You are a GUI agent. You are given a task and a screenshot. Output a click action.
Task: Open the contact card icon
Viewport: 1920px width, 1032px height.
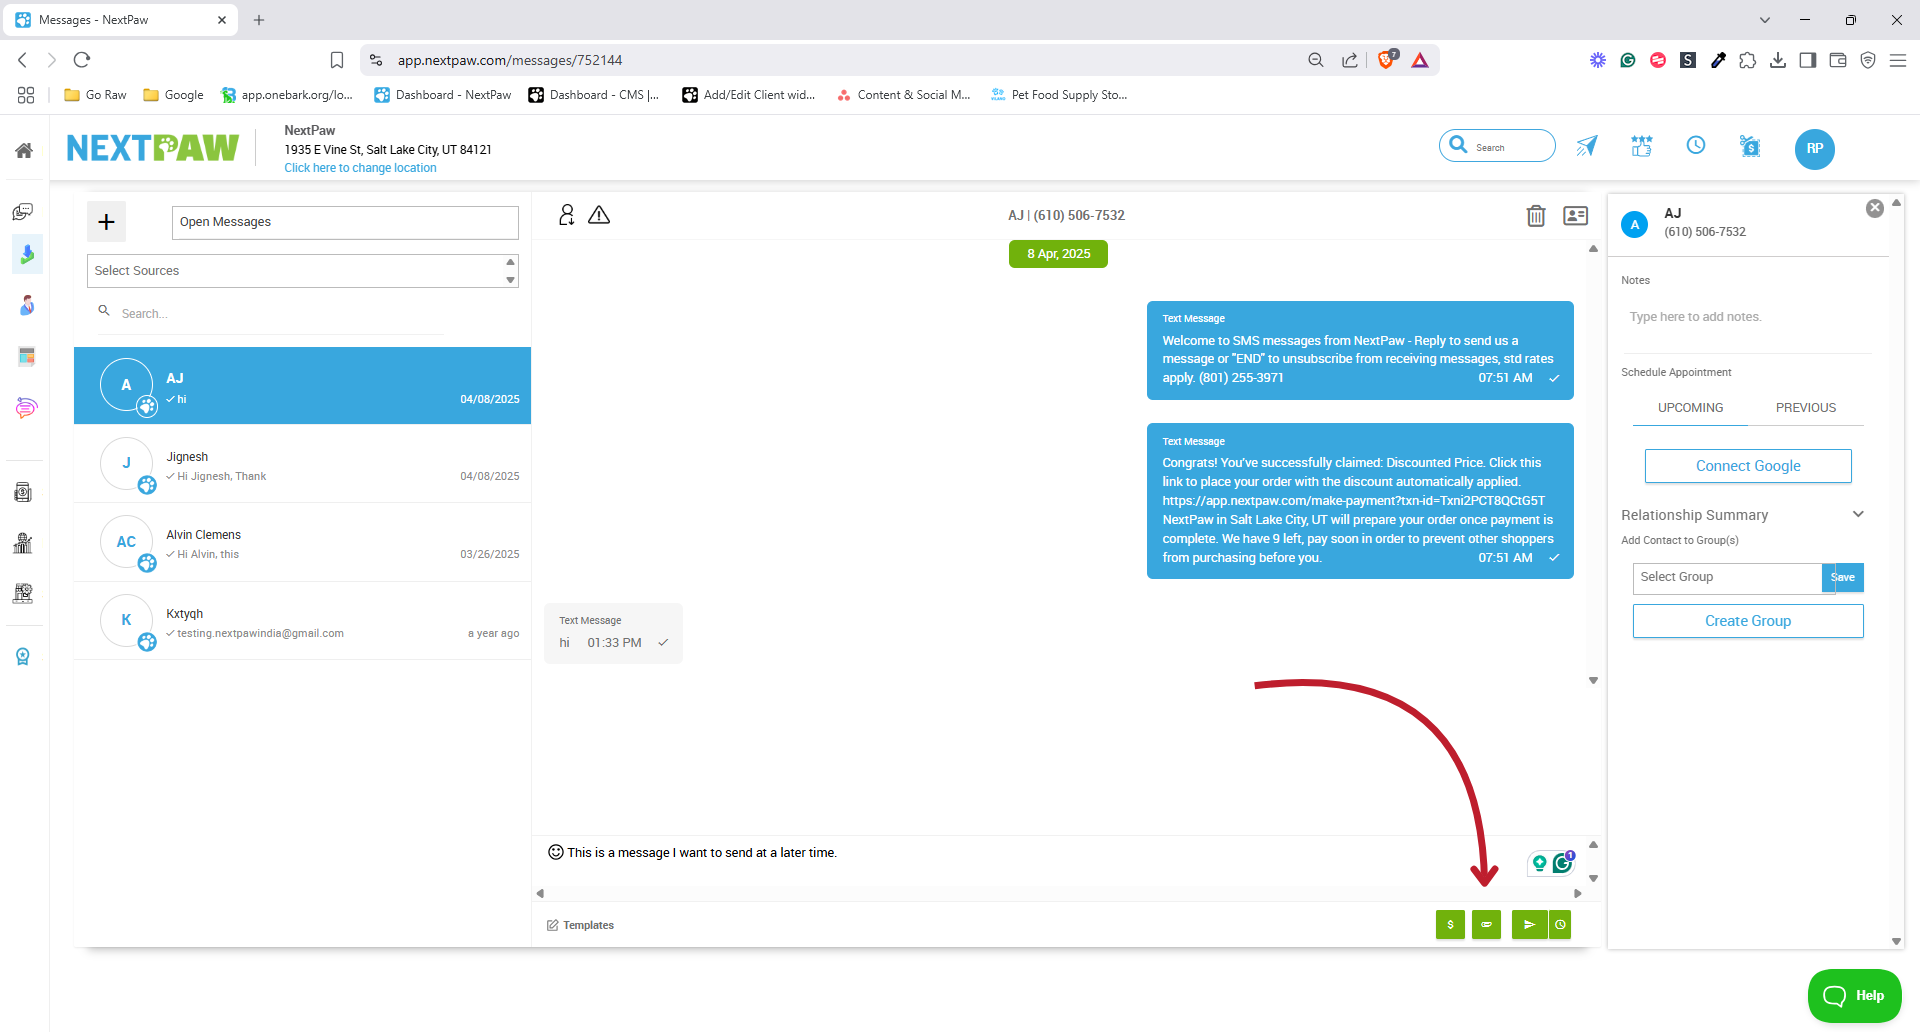point(1575,215)
